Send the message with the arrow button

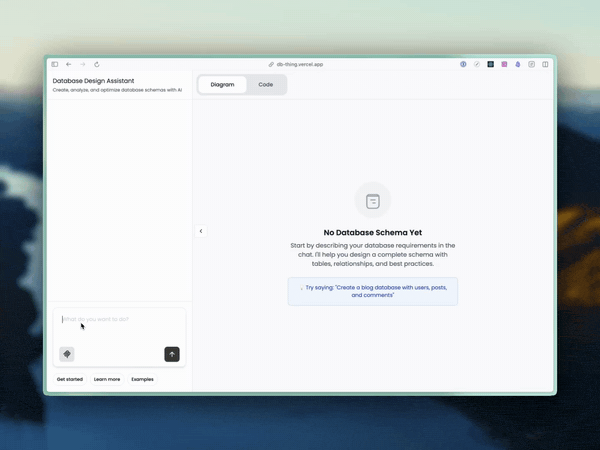[172, 354]
